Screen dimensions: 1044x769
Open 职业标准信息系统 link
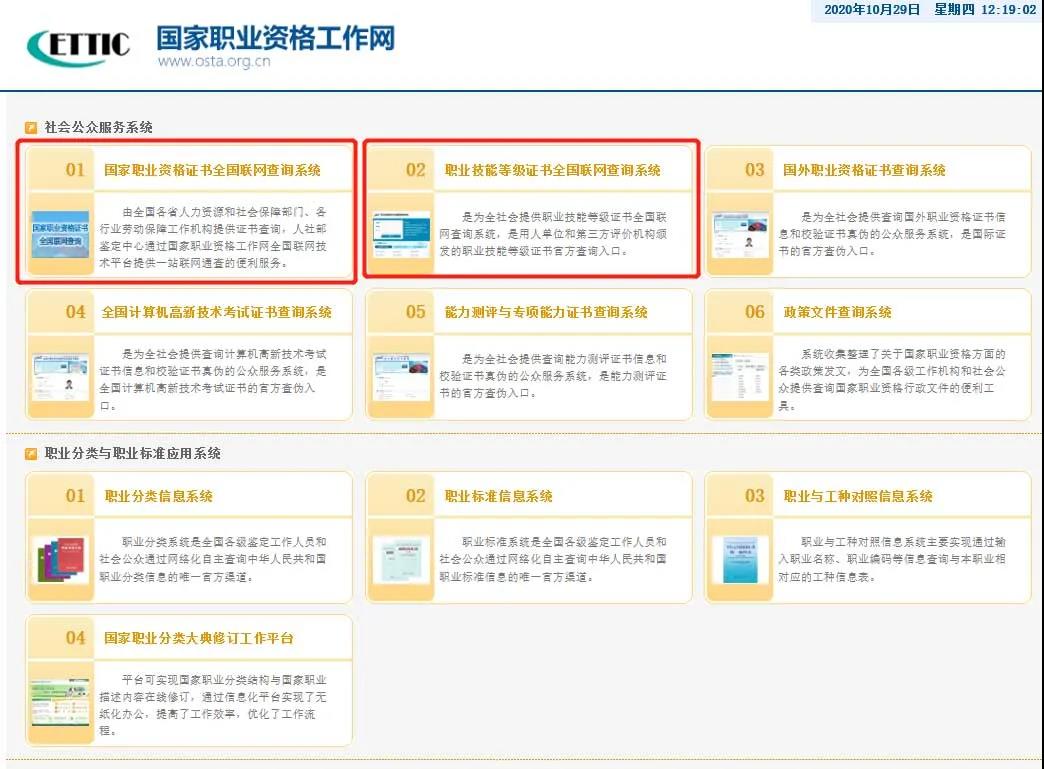click(499, 496)
